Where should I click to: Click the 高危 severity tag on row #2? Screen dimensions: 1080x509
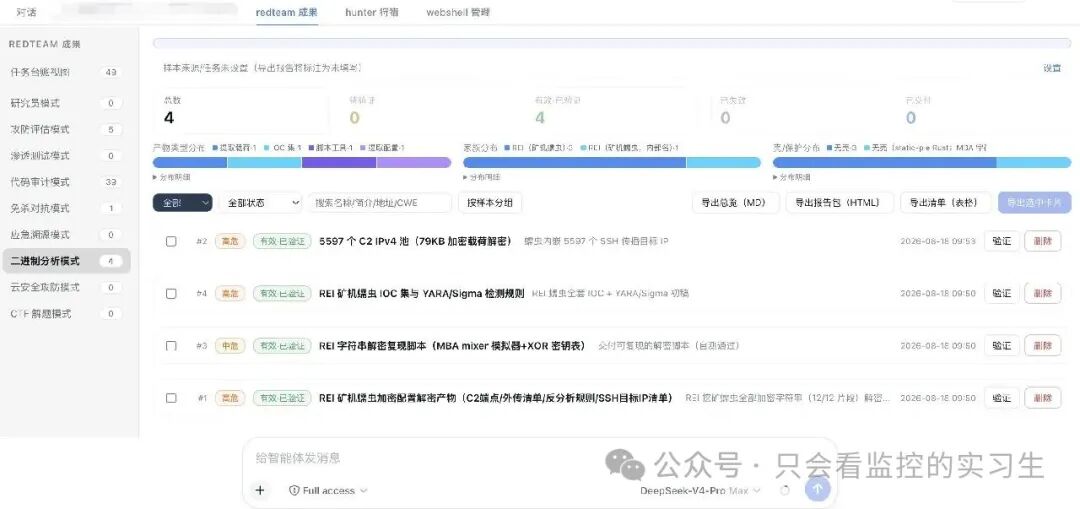click(x=229, y=241)
